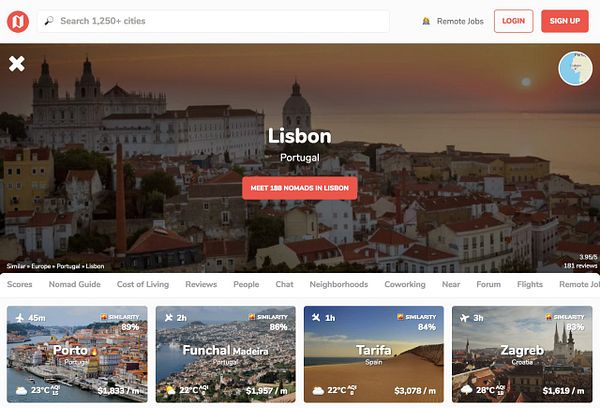
Task: Open the Nomad Guide tab
Action: point(75,284)
